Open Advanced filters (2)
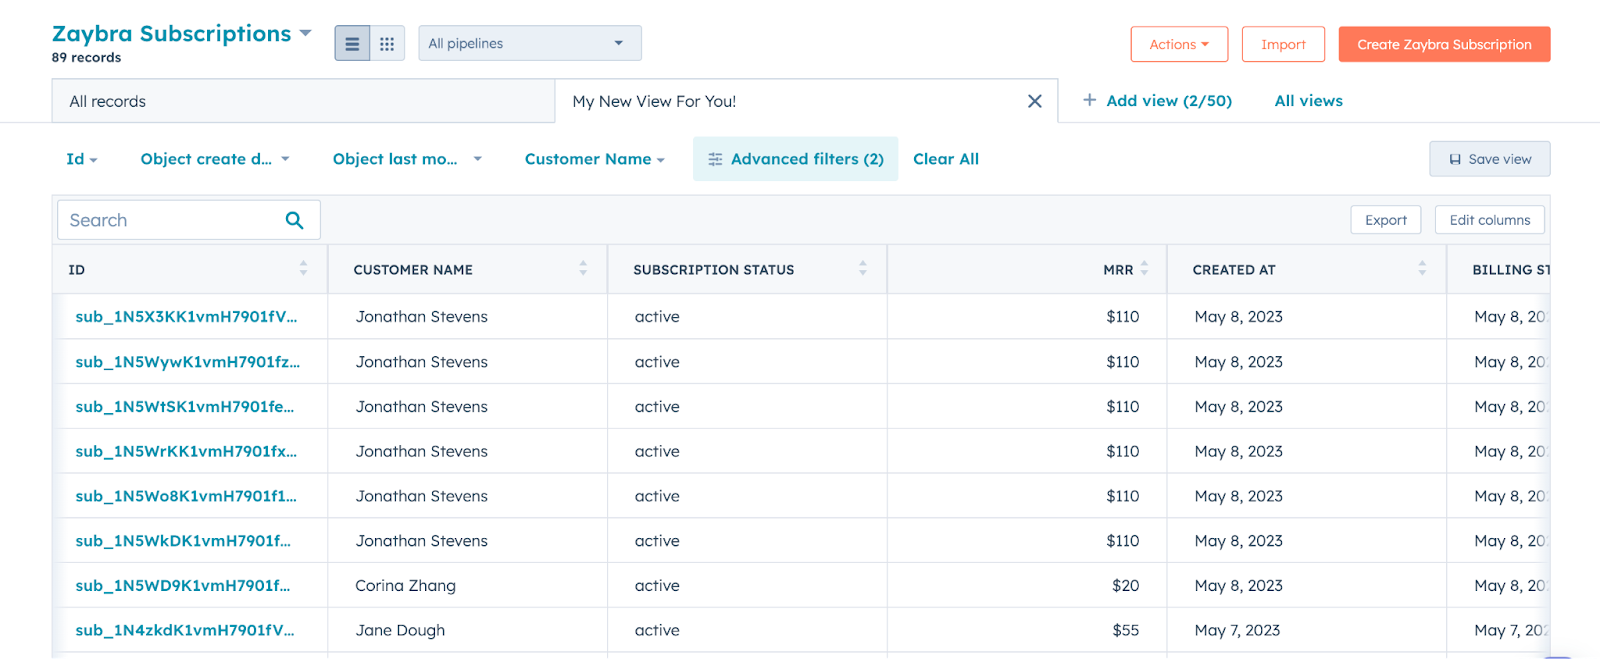 pos(796,159)
